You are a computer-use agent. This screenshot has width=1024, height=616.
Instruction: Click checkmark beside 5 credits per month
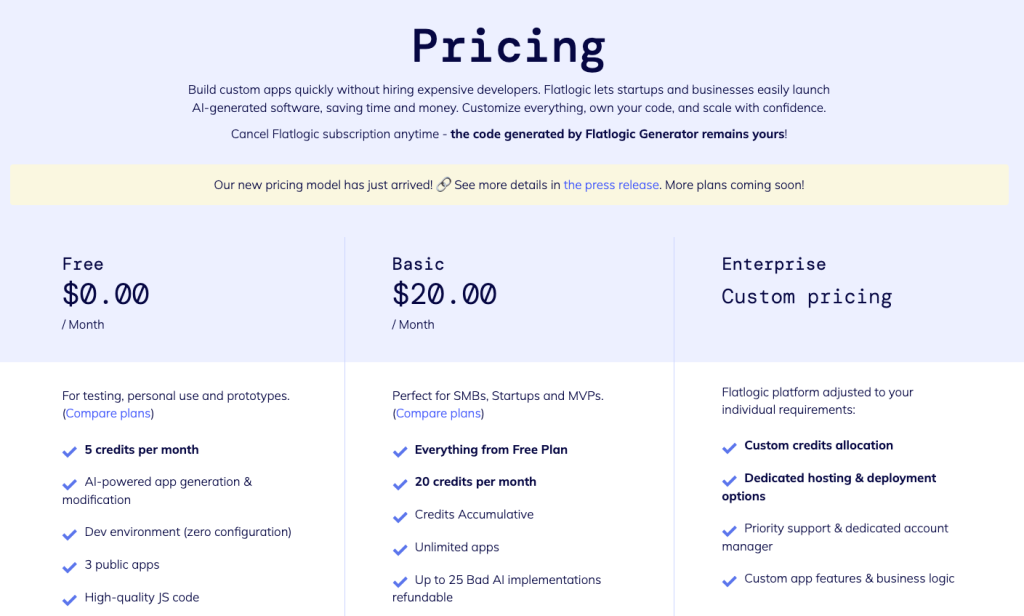click(x=69, y=451)
